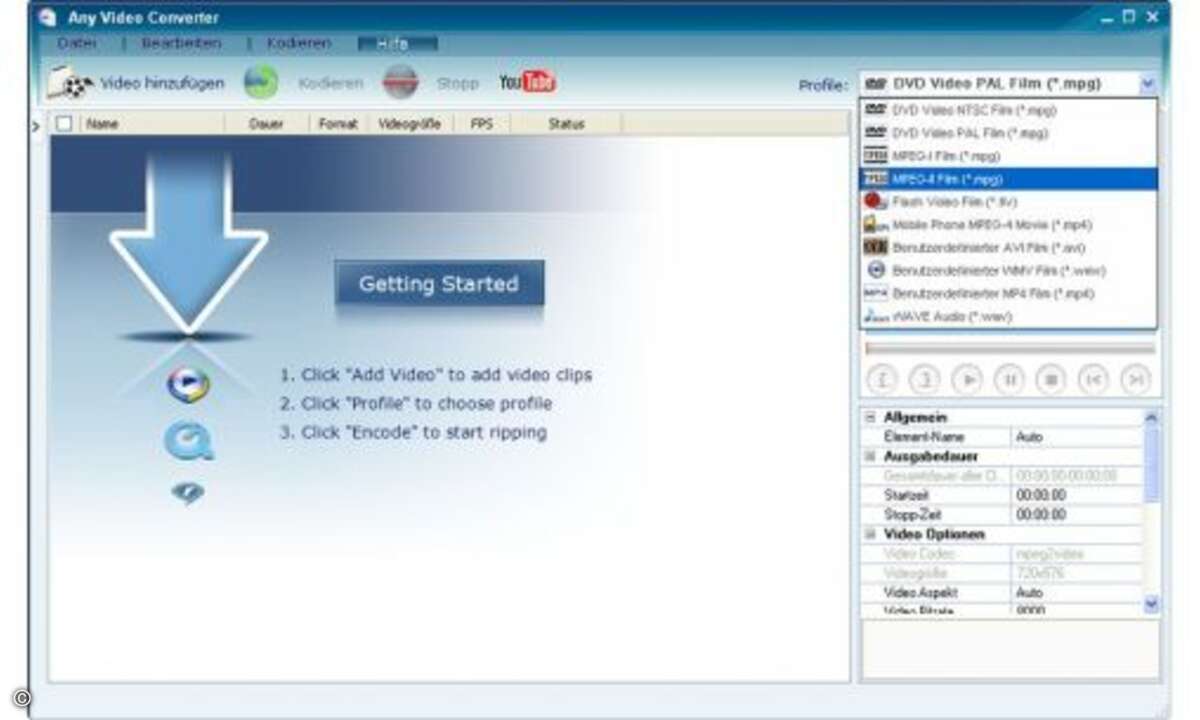Jump to previous with skip-back button
This screenshot has height=720, width=1200.
click(1093, 380)
